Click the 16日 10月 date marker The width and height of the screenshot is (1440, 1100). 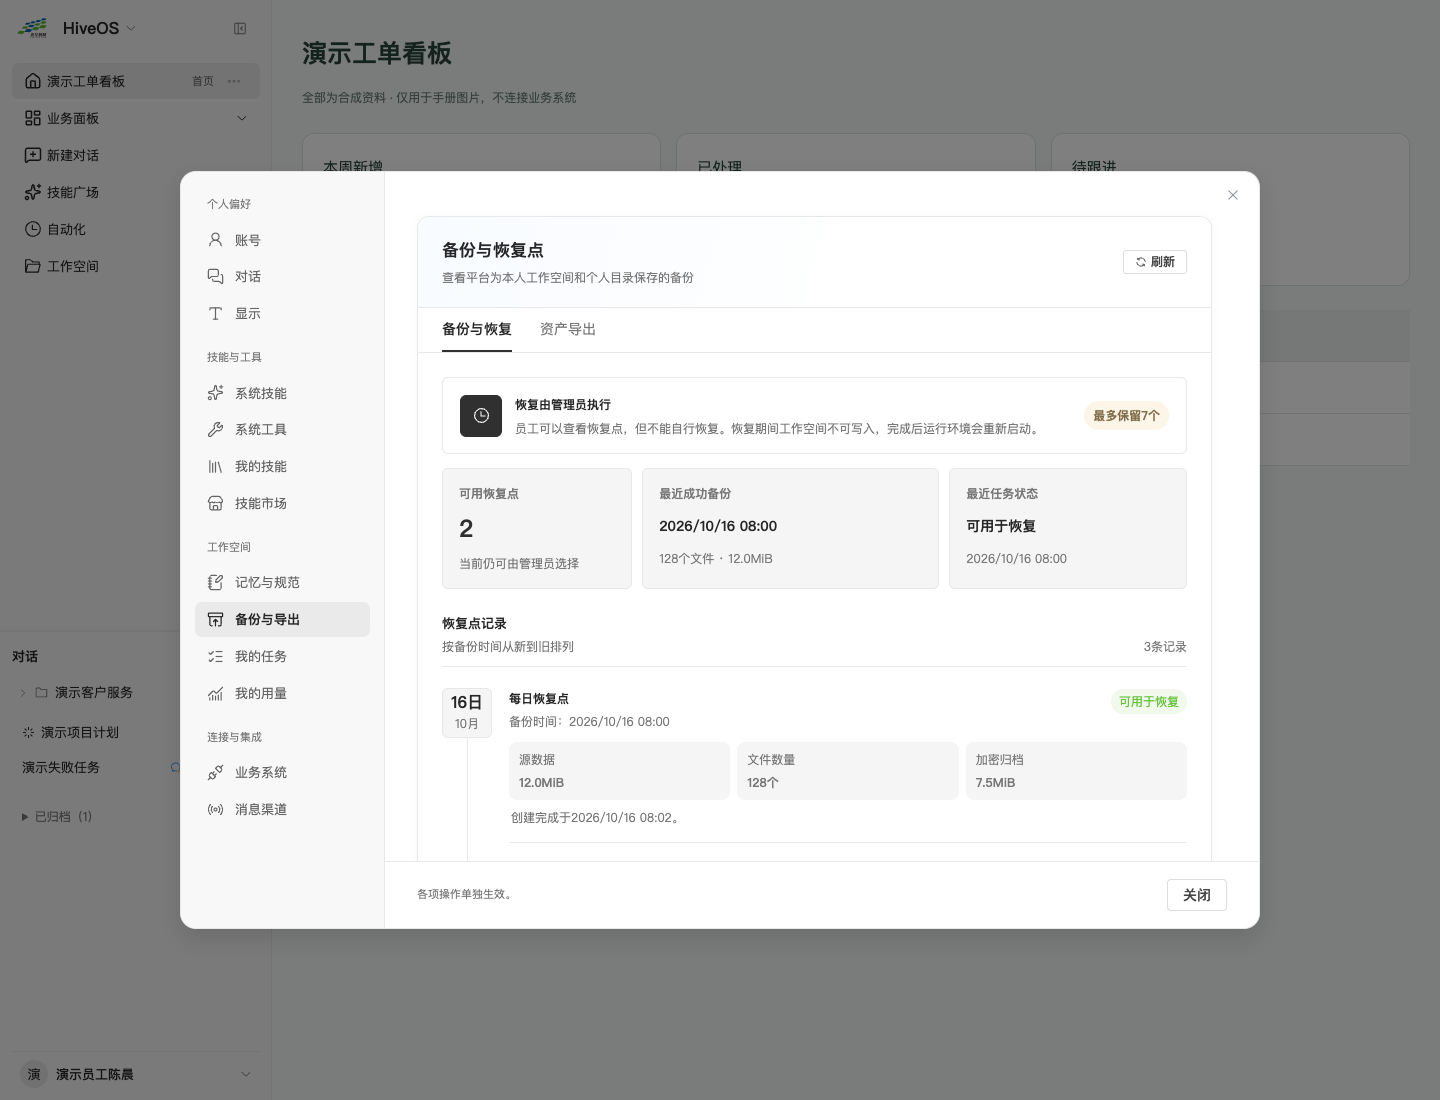pos(467,712)
